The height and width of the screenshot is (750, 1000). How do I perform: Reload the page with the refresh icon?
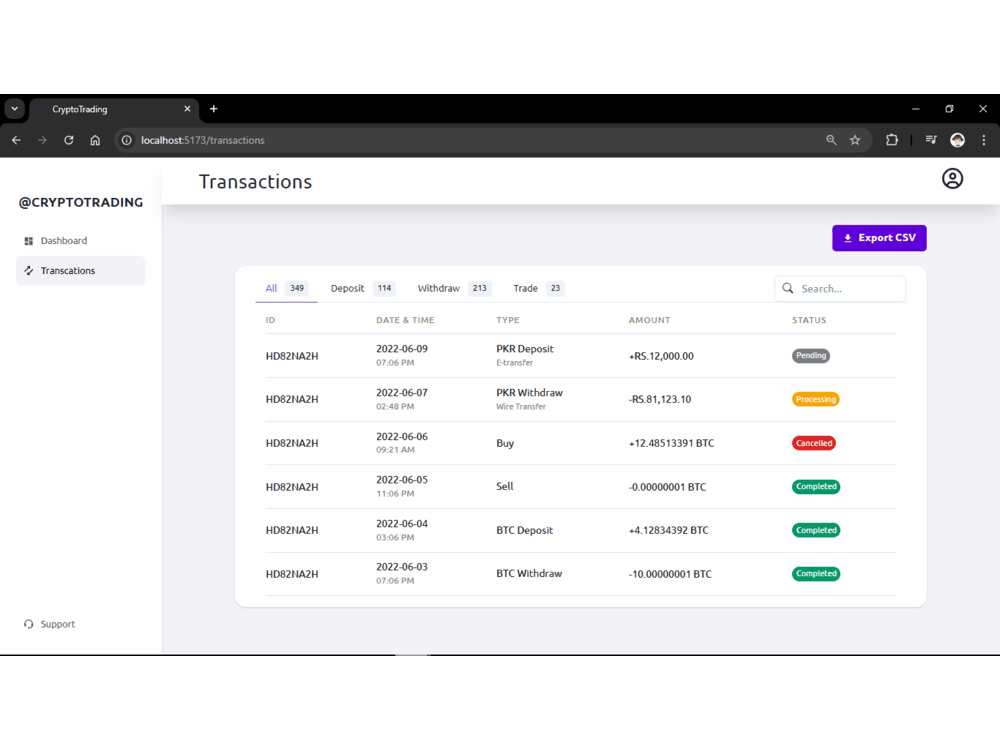point(69,140)
